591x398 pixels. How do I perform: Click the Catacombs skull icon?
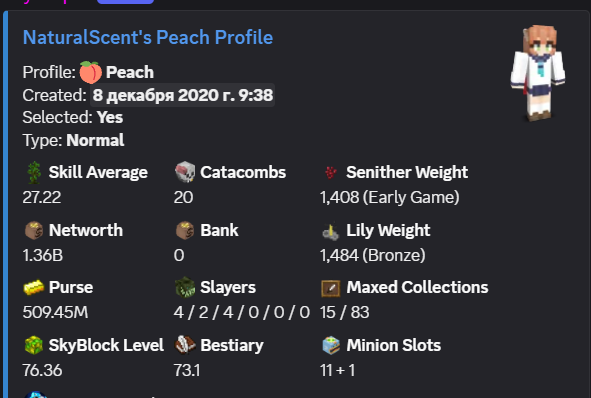pyautogui.click(x=185, y=172)
